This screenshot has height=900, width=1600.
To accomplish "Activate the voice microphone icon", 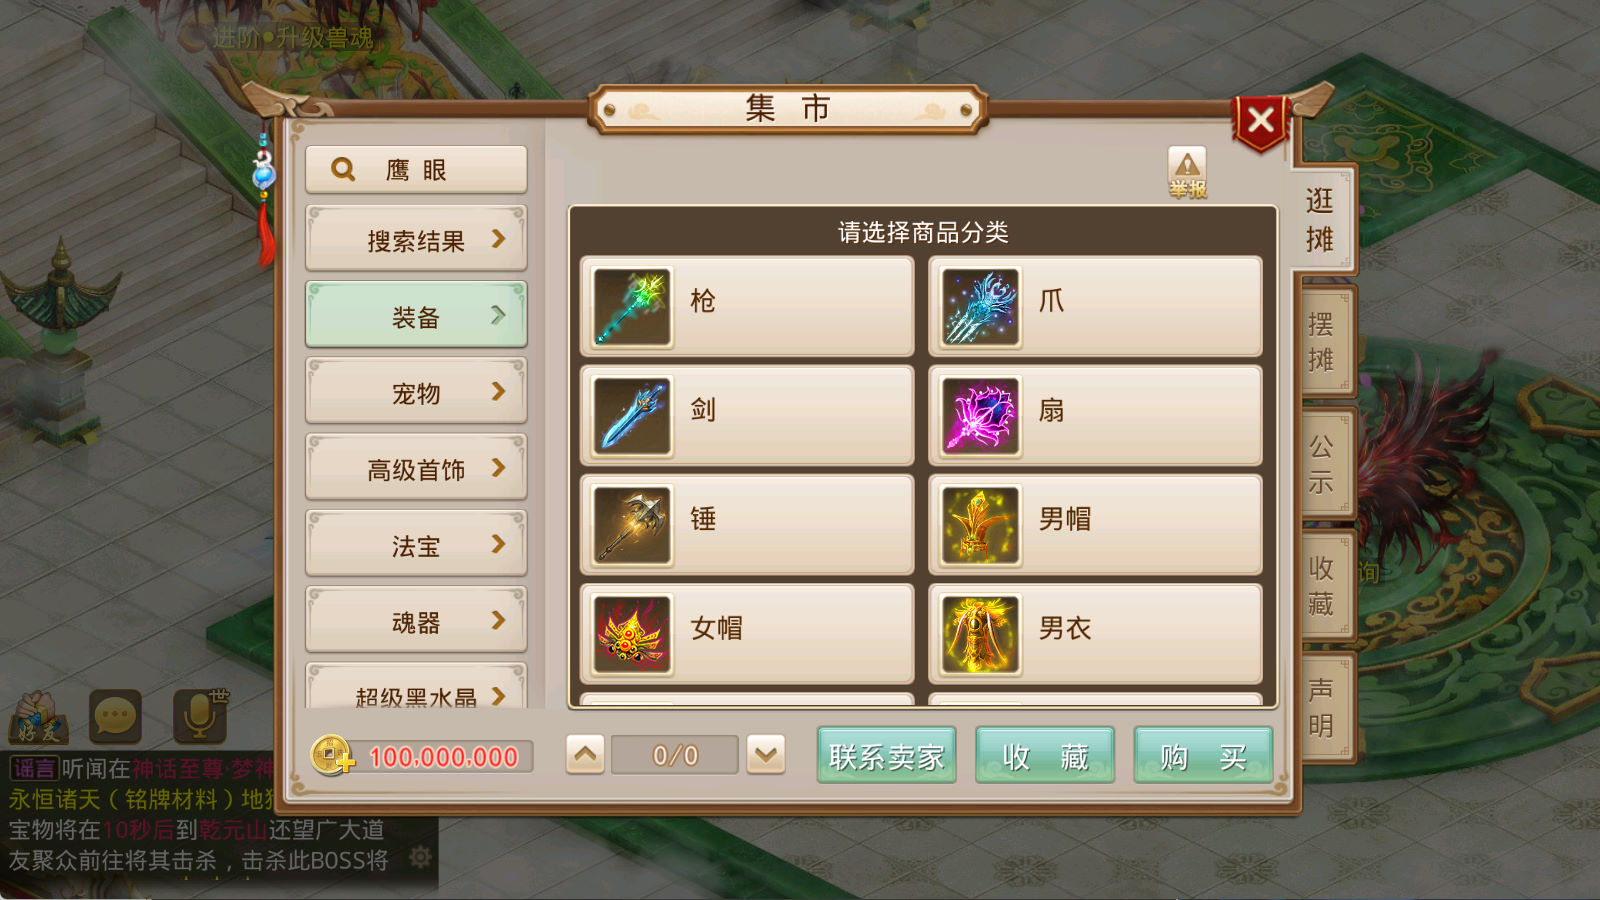I will click(x=200, y=716).
